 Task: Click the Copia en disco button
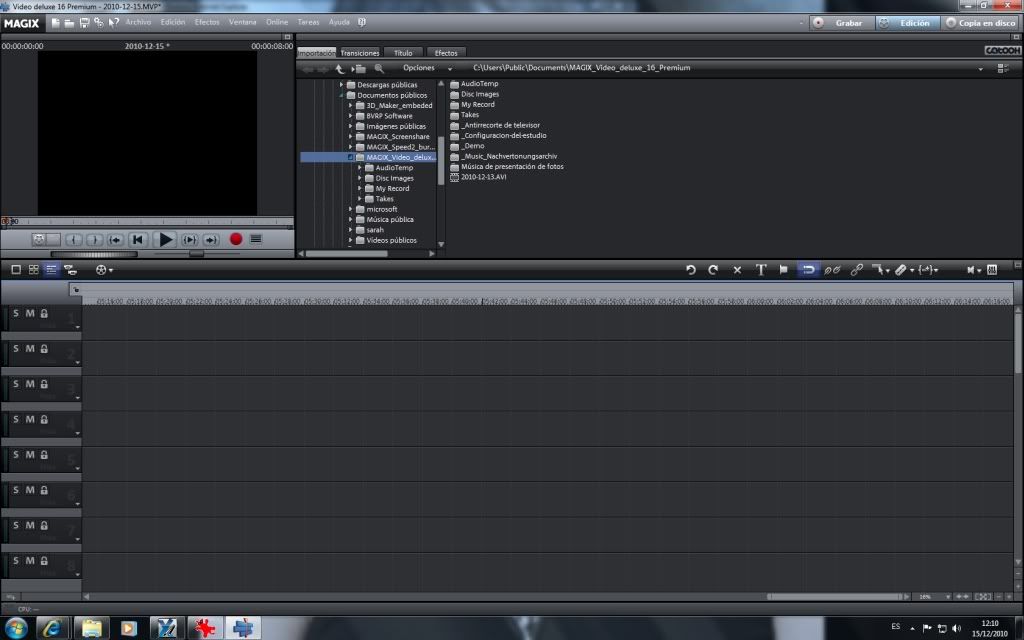pos(980,23)
